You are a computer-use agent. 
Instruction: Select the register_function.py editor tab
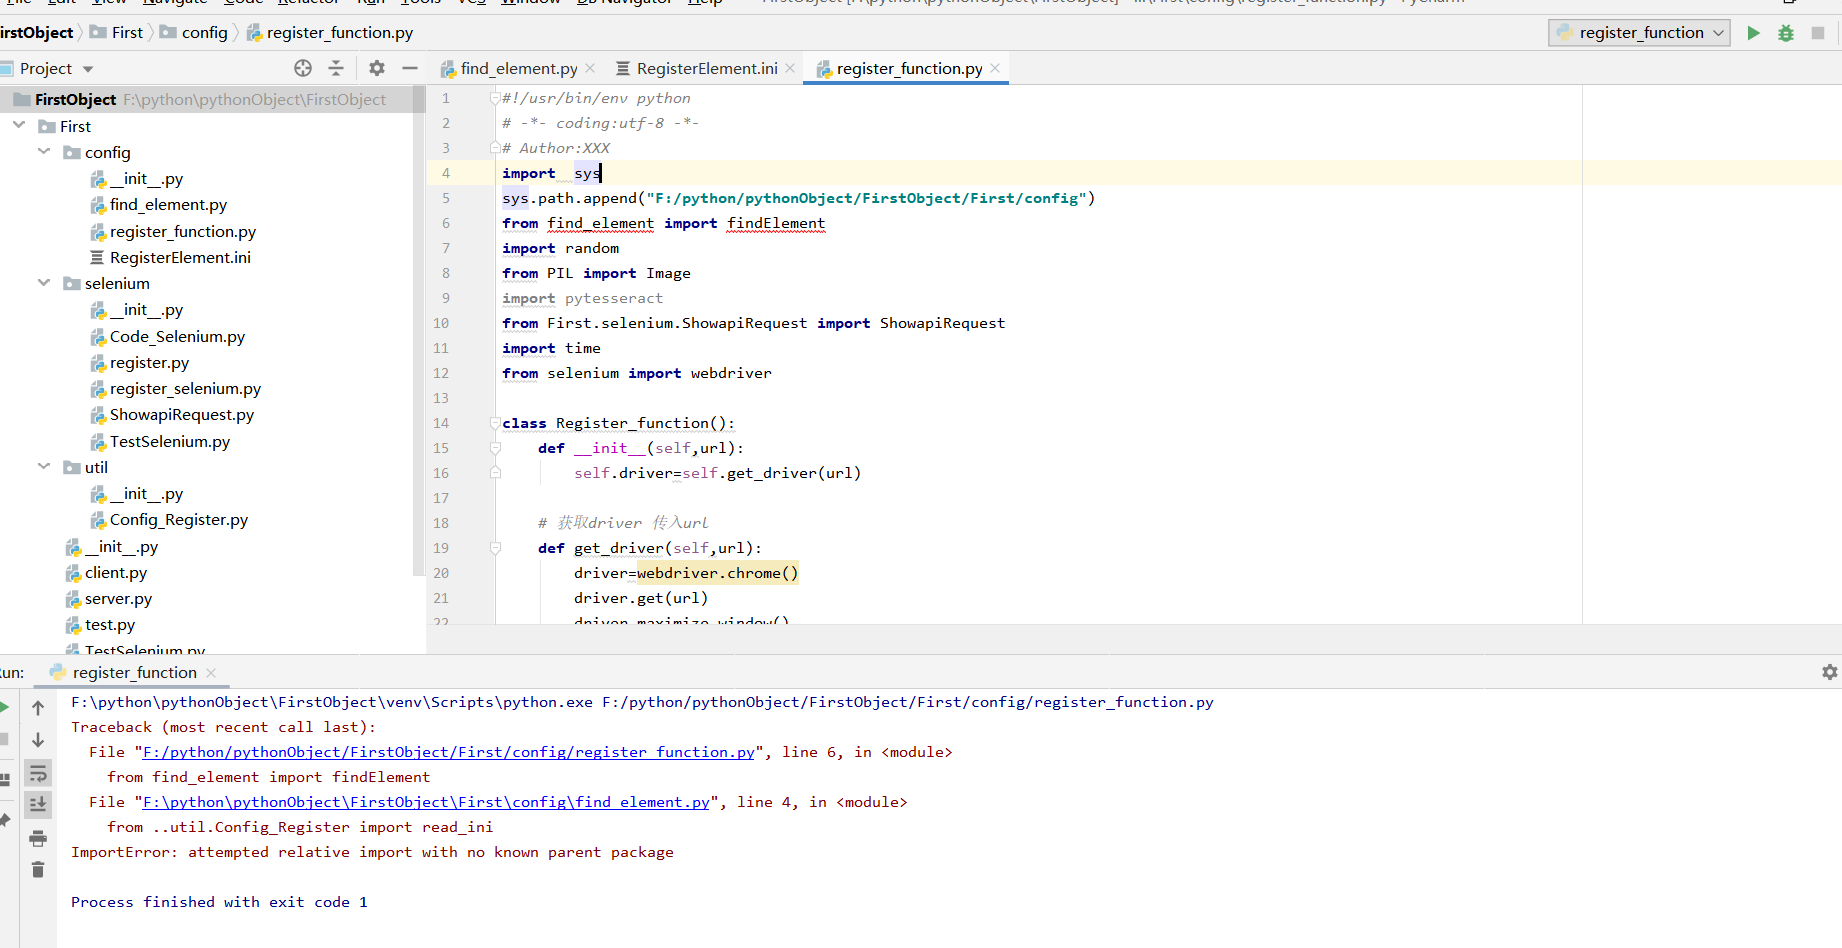coord(909,68)
